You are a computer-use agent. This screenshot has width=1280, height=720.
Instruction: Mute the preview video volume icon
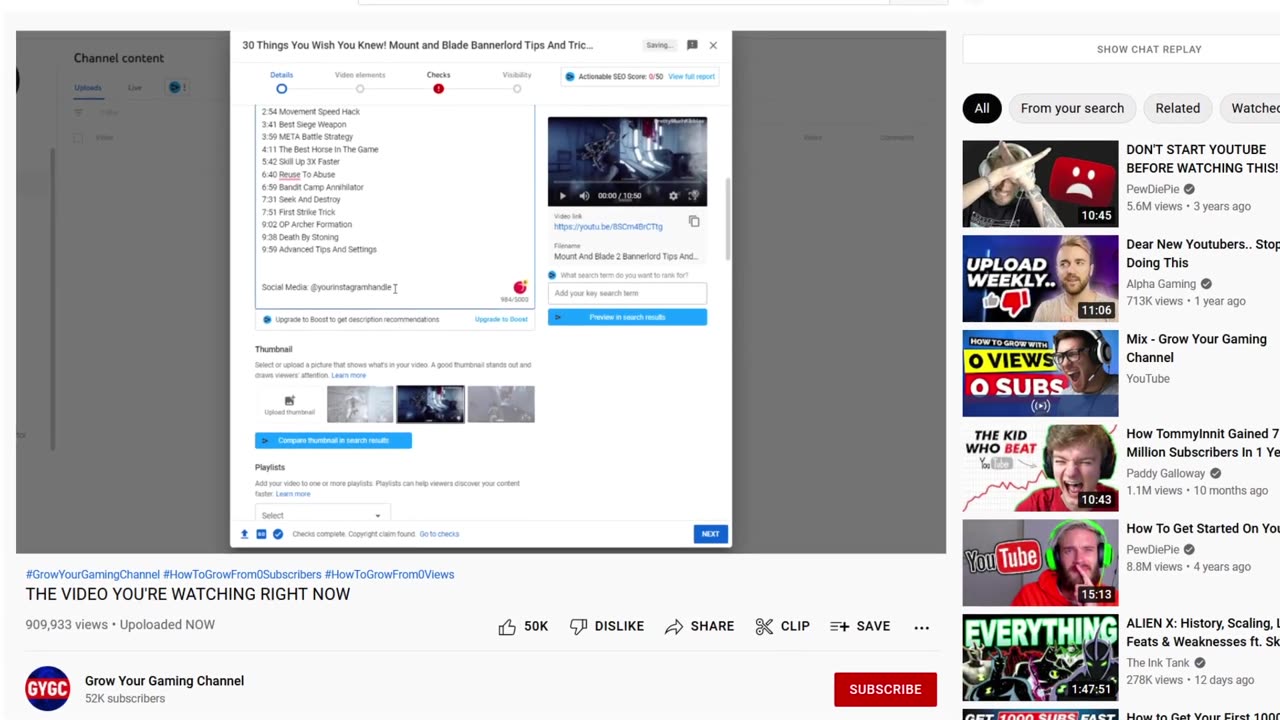[x=584, y=196]
